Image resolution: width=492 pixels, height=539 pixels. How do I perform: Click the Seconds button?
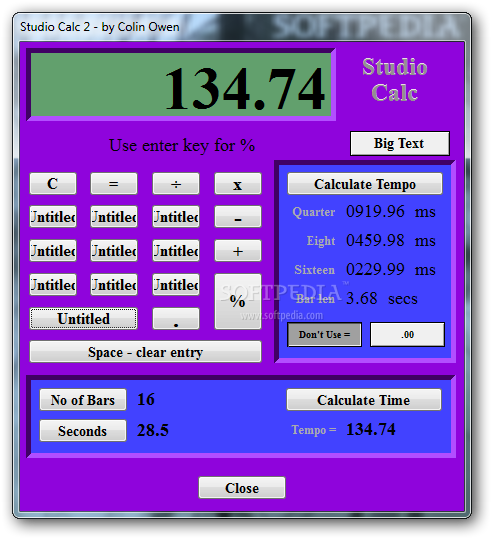83,430
